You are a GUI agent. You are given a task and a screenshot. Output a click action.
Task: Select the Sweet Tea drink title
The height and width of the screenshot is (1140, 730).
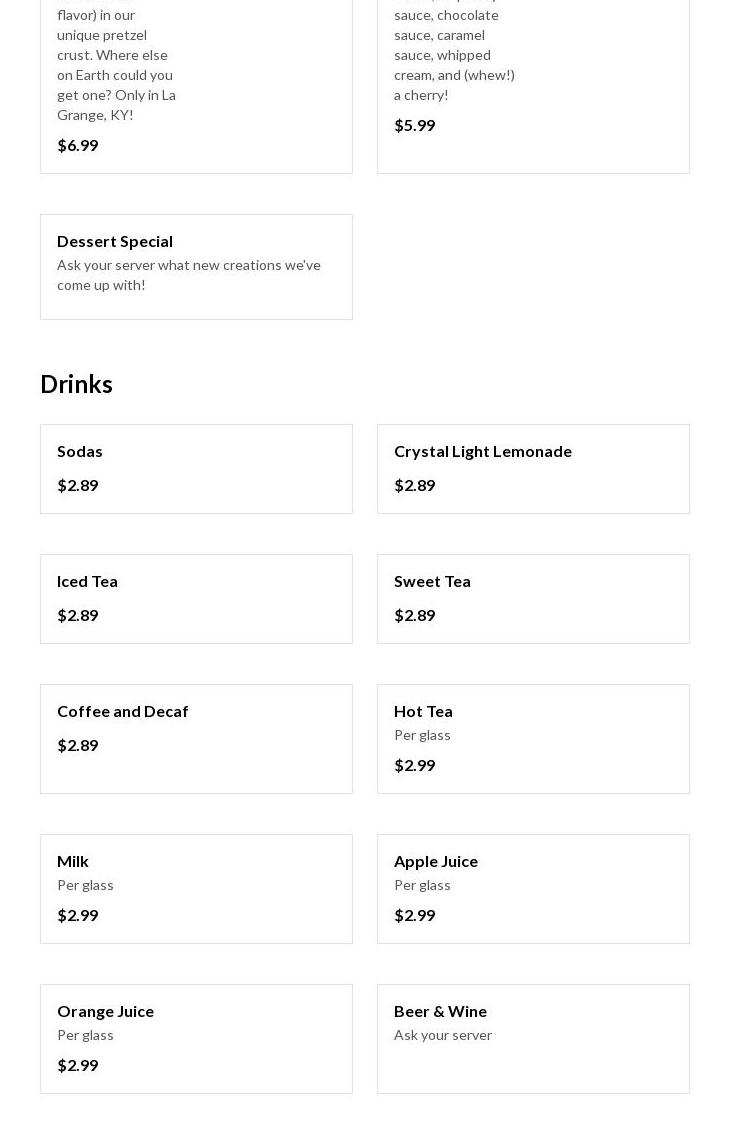point(432,581)
